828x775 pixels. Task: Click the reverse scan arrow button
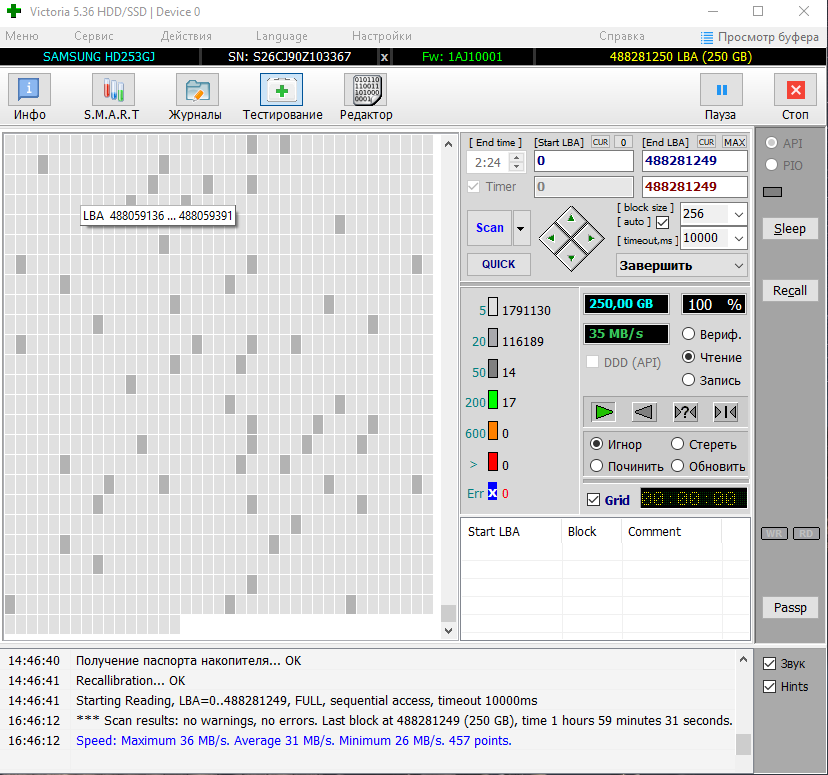(644, 412)
